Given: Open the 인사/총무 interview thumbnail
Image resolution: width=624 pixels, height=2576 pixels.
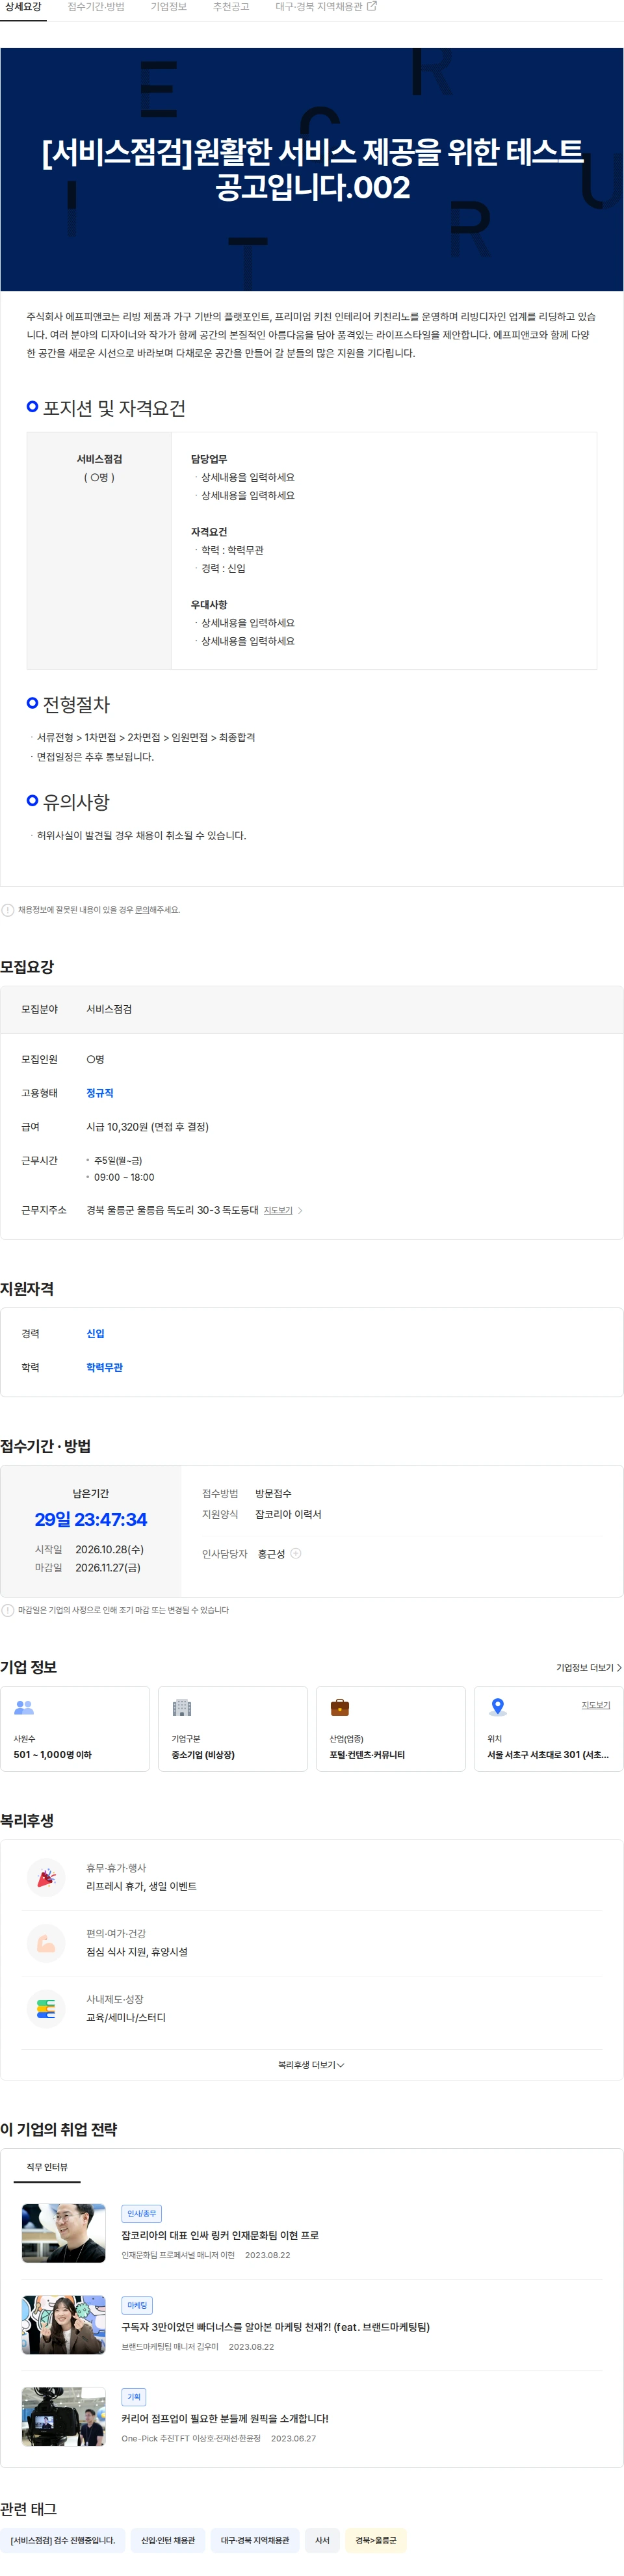Looking at the screenshot, I should [x=63, y=2233].
